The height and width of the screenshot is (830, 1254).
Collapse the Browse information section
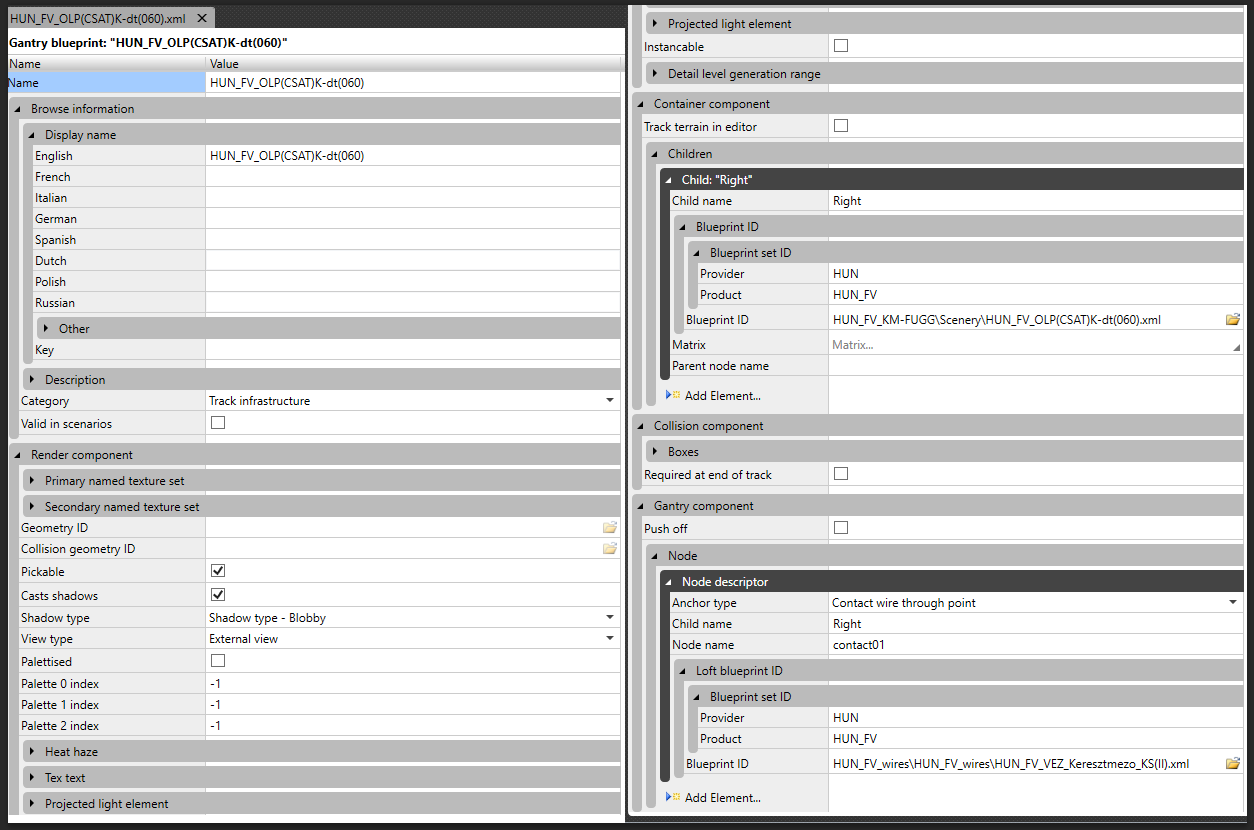(19, 109)
